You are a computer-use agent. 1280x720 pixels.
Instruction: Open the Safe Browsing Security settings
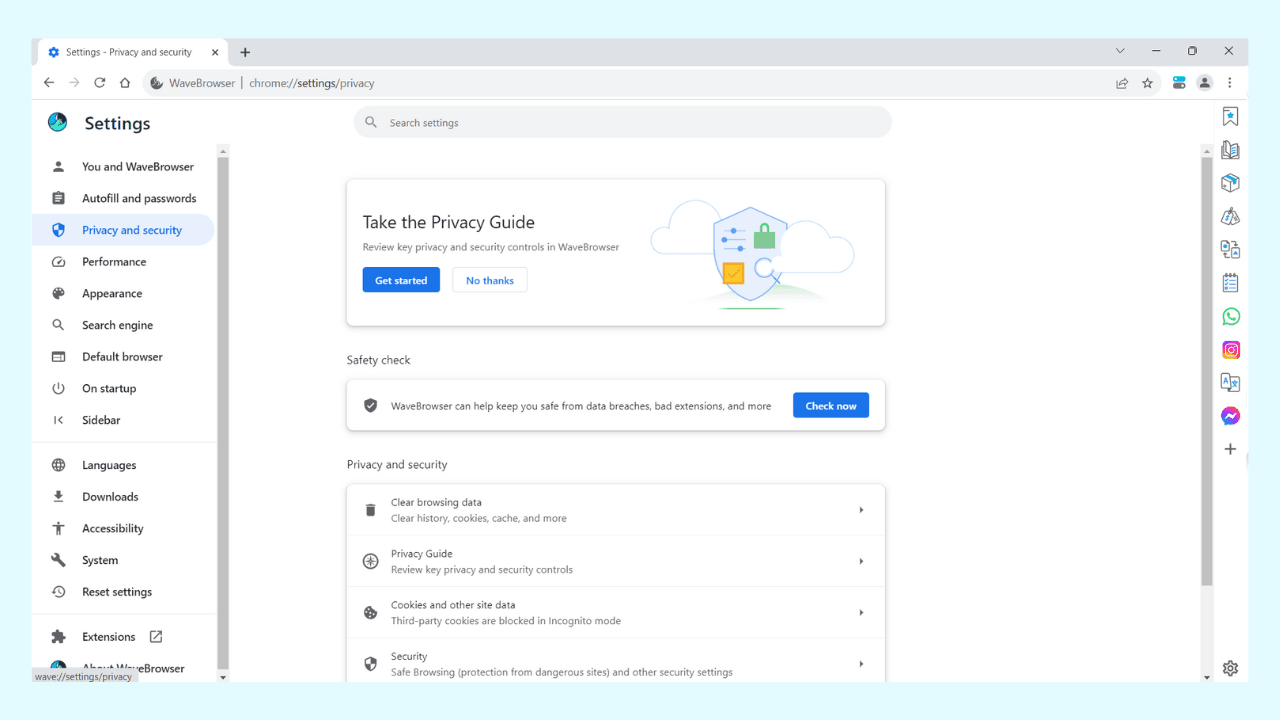click(x=615, y=661)
